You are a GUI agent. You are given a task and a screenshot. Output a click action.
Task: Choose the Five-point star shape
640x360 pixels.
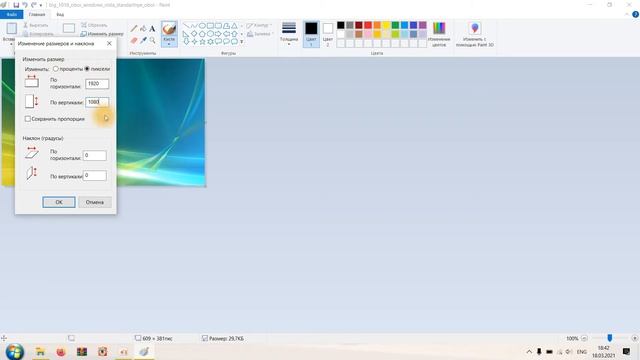coord(202,41)
